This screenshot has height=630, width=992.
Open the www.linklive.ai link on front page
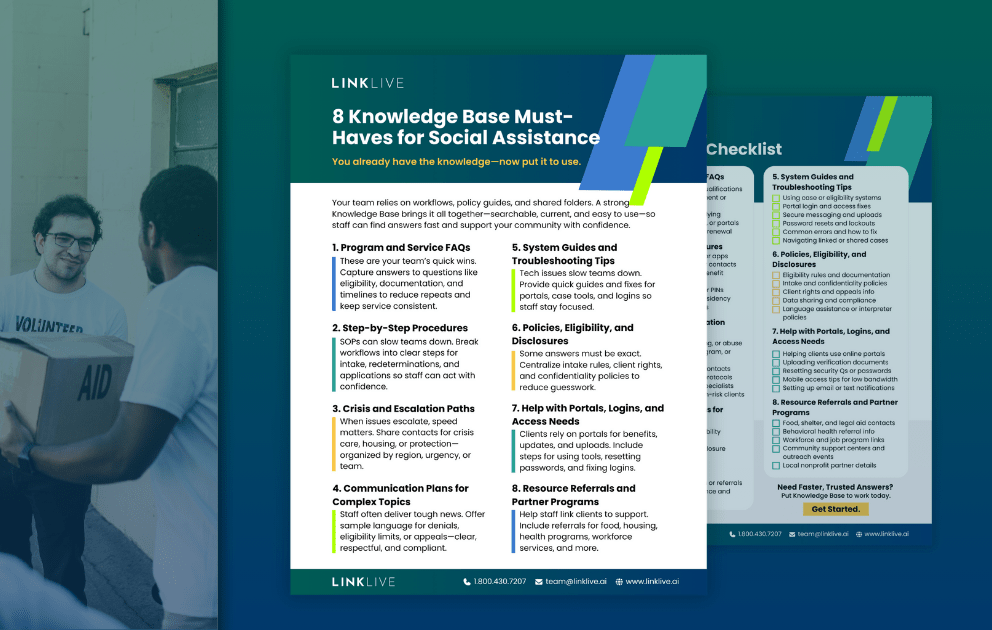pyautogui.click(x=660, y=581)
